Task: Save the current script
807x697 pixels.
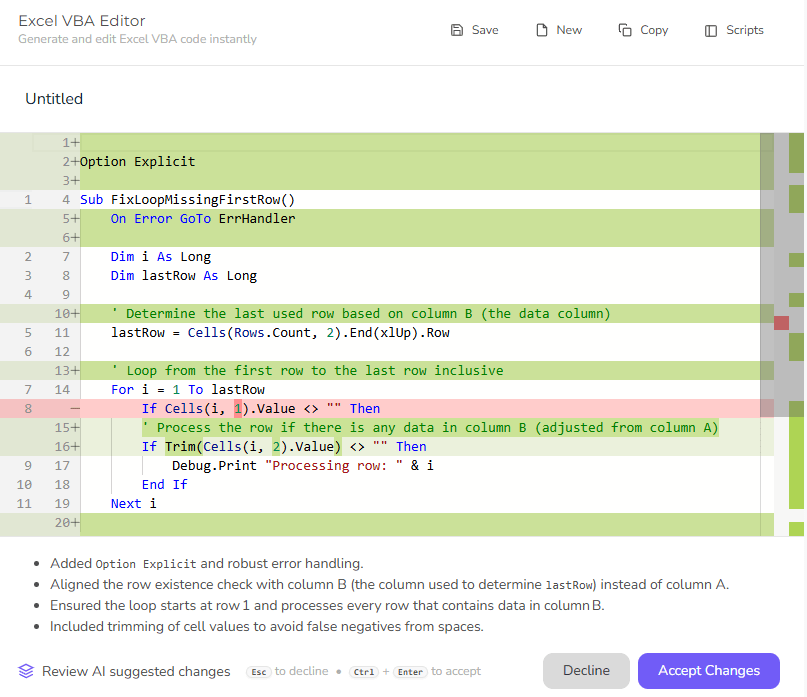Action: click(473, 30)
